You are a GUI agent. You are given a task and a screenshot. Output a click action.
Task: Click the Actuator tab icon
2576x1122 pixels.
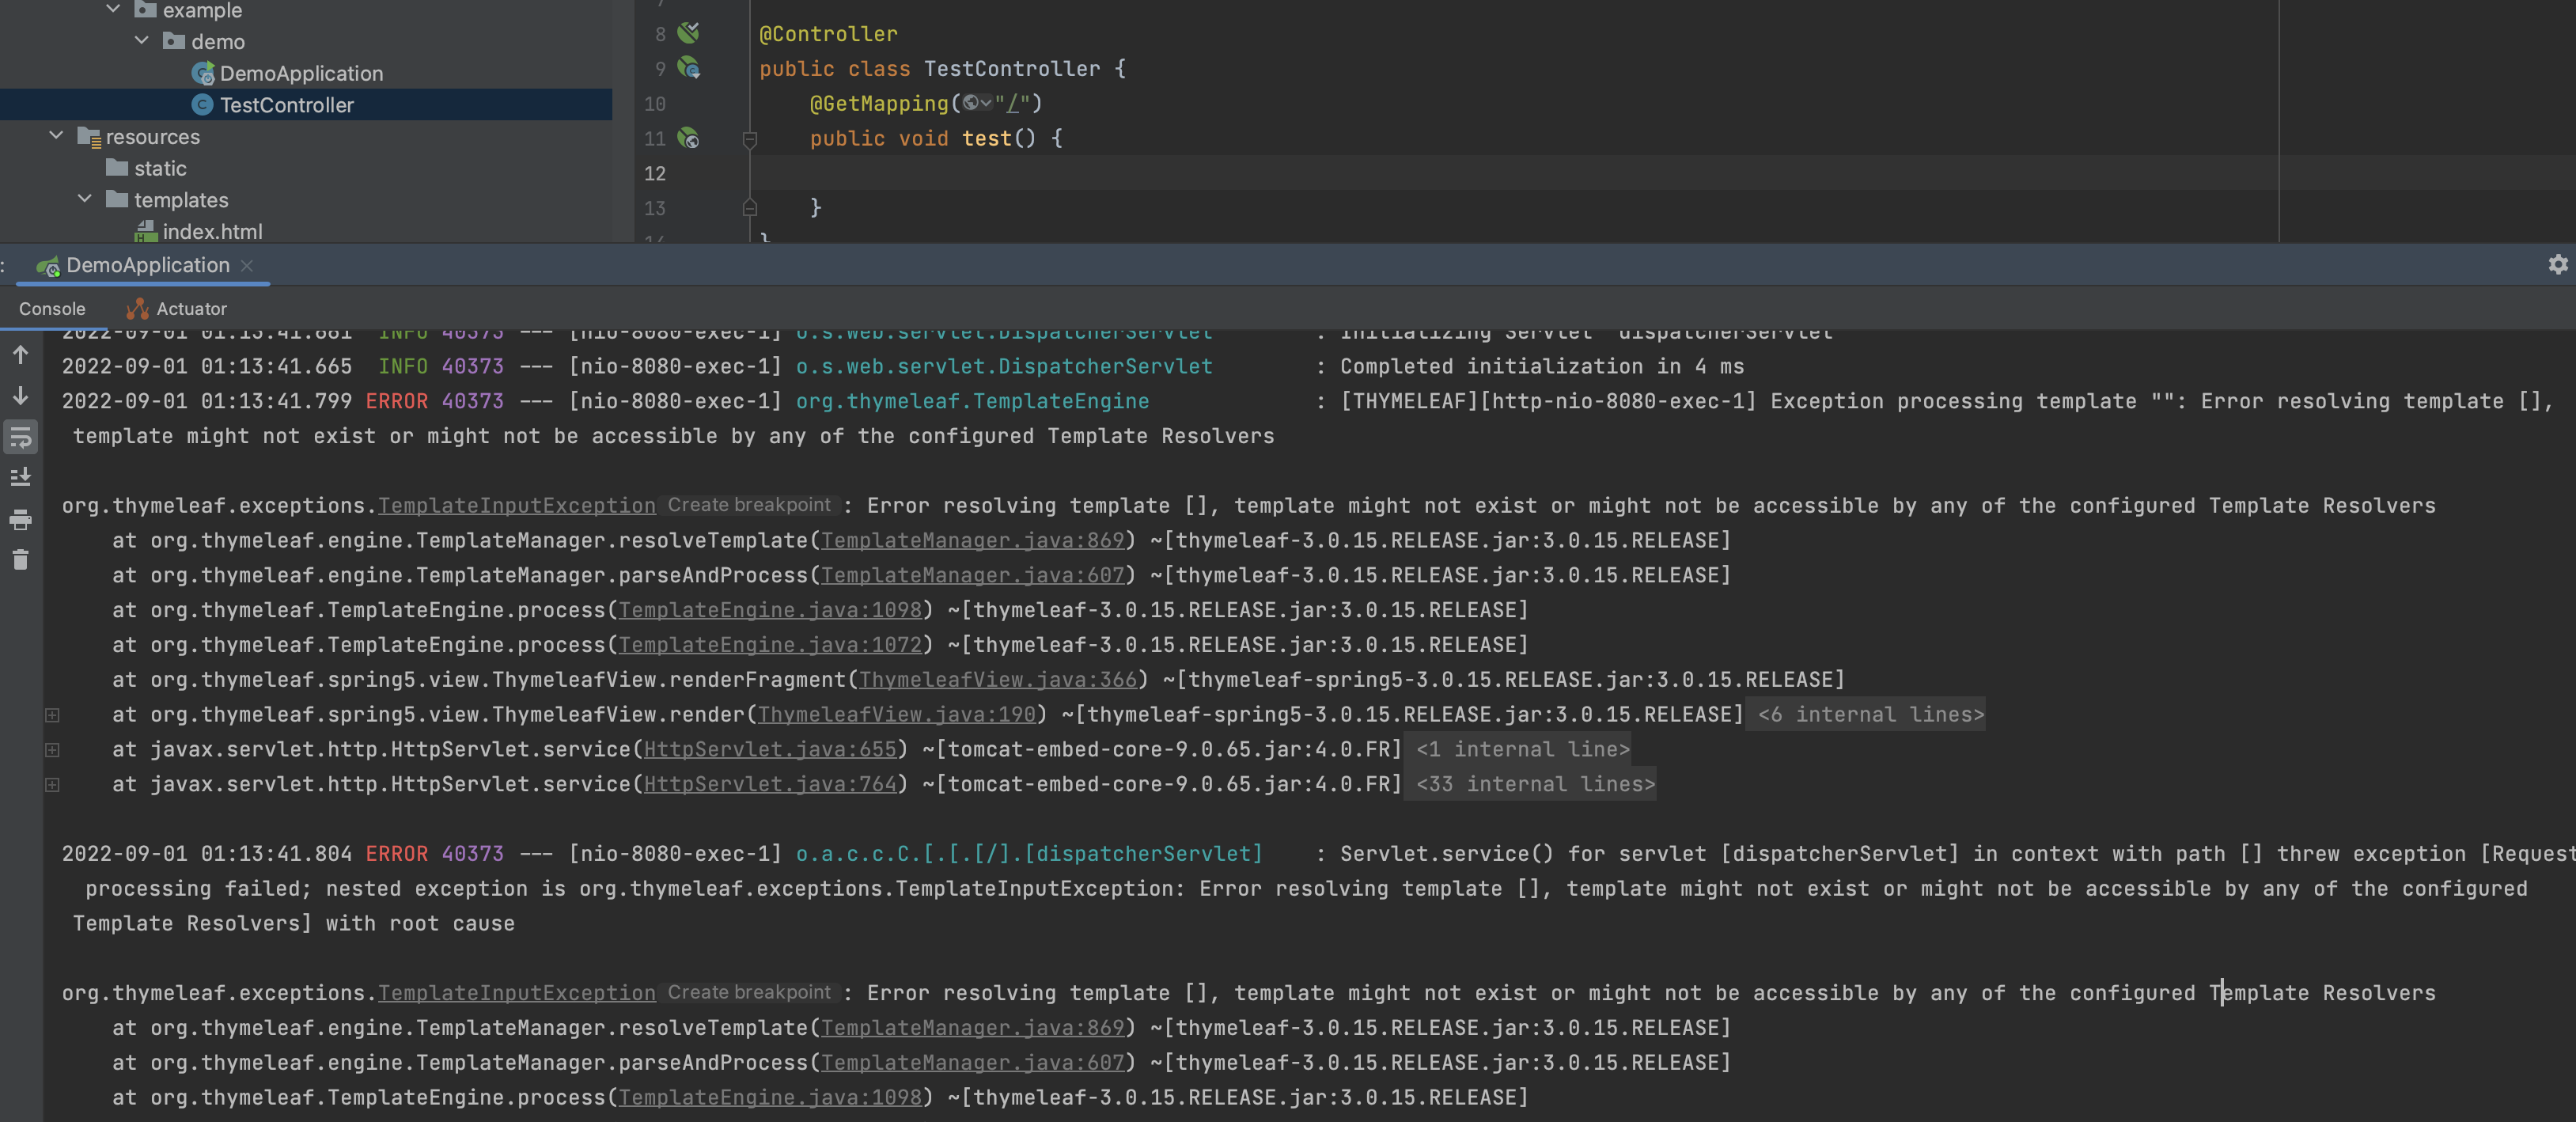click(x=137, y=309)
